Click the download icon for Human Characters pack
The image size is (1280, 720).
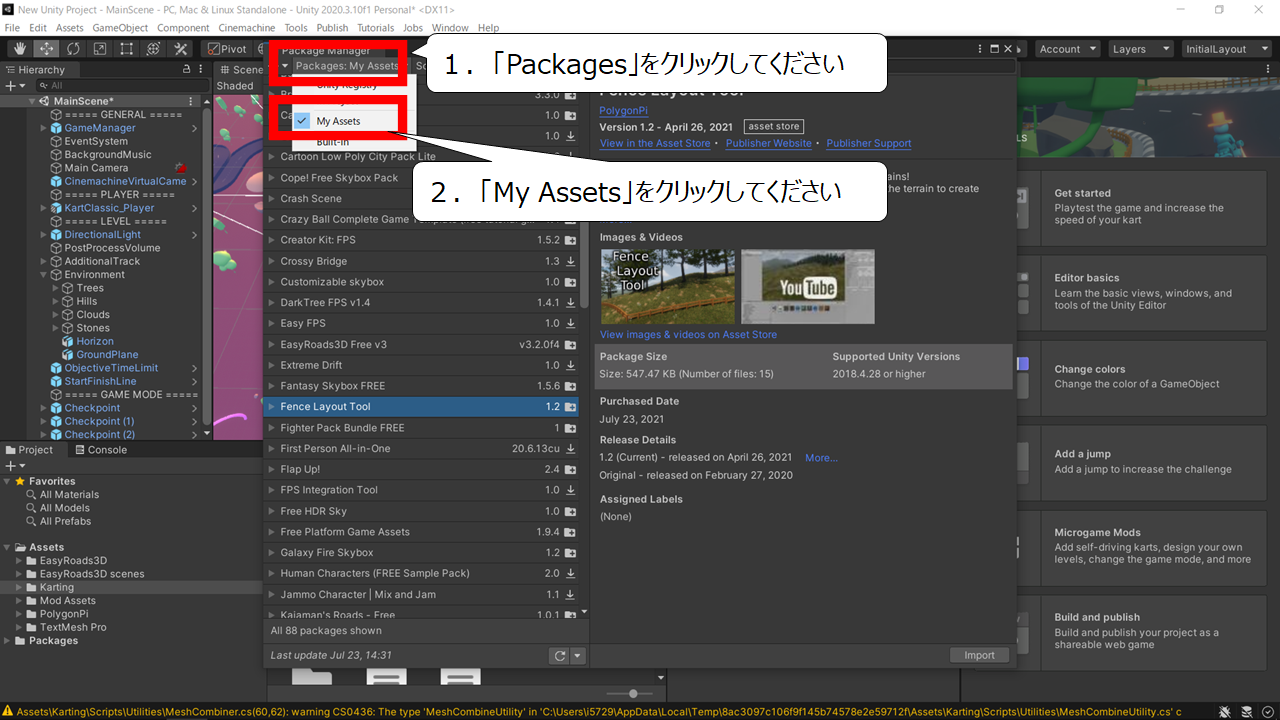pos(570,574)
